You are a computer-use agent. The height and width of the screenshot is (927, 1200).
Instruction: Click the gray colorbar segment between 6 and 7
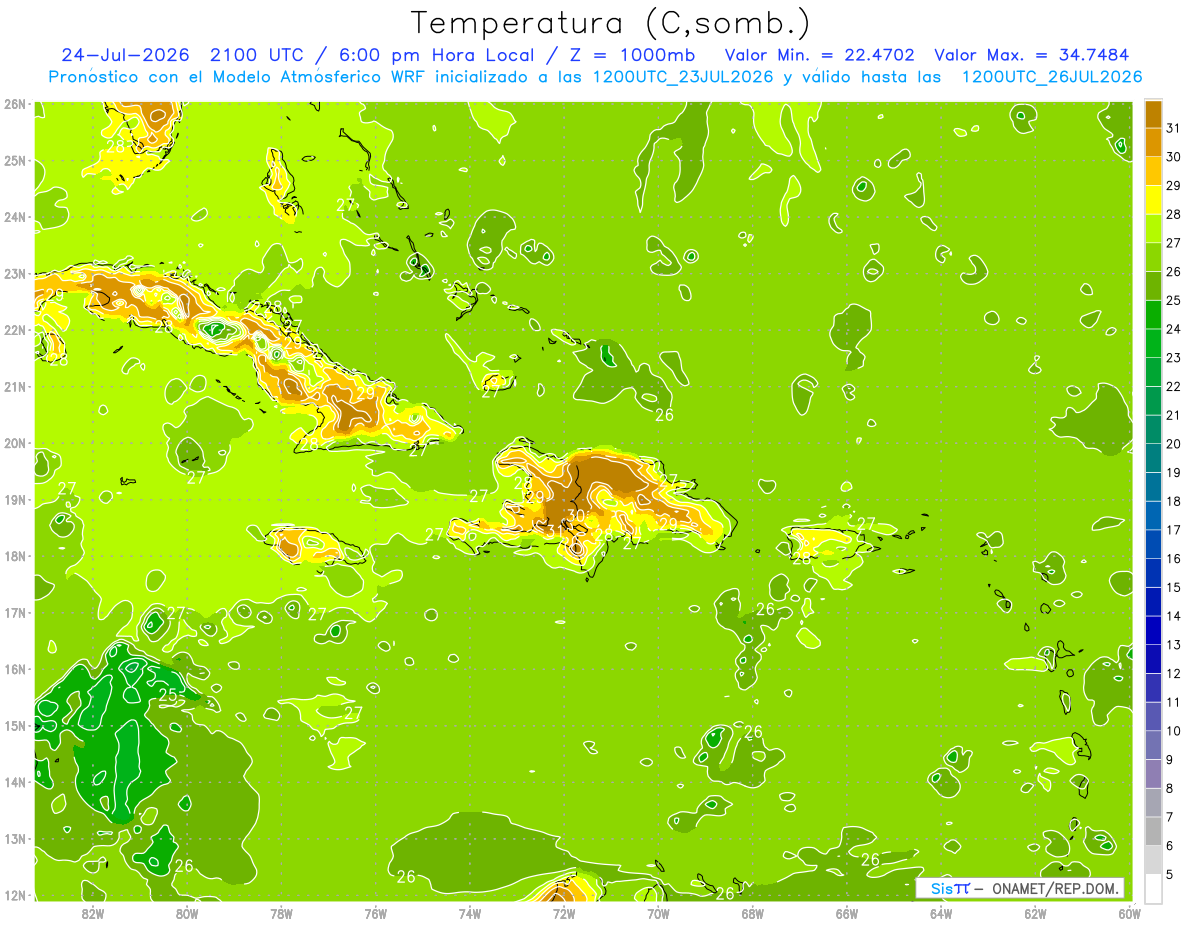1153,832
